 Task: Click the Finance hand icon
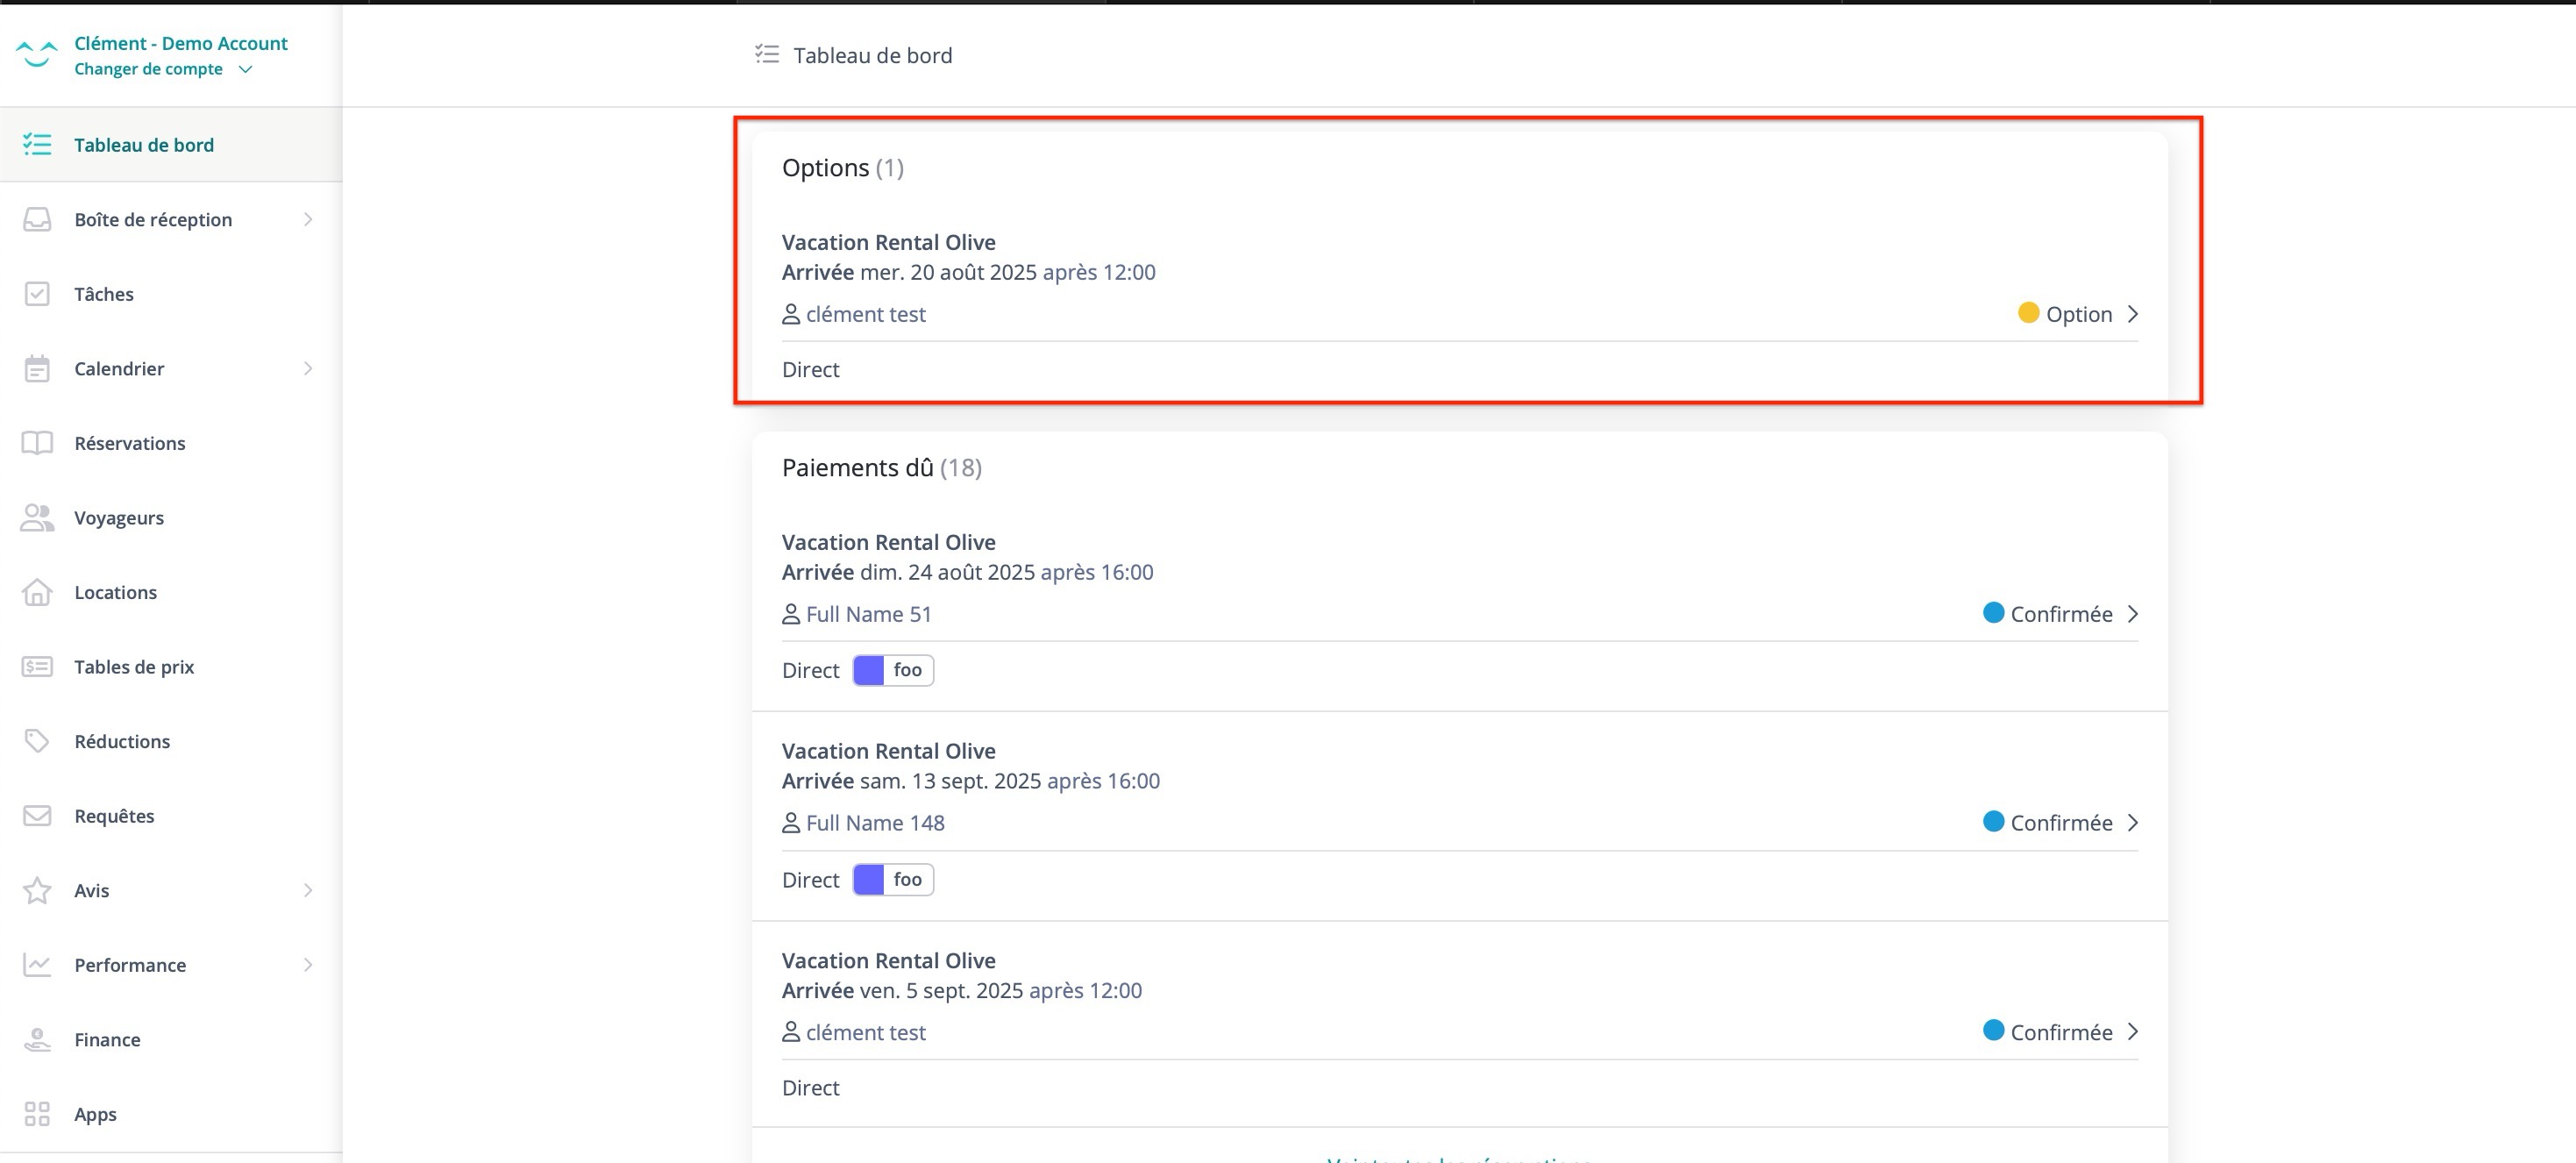click(x=37, y=1040)
